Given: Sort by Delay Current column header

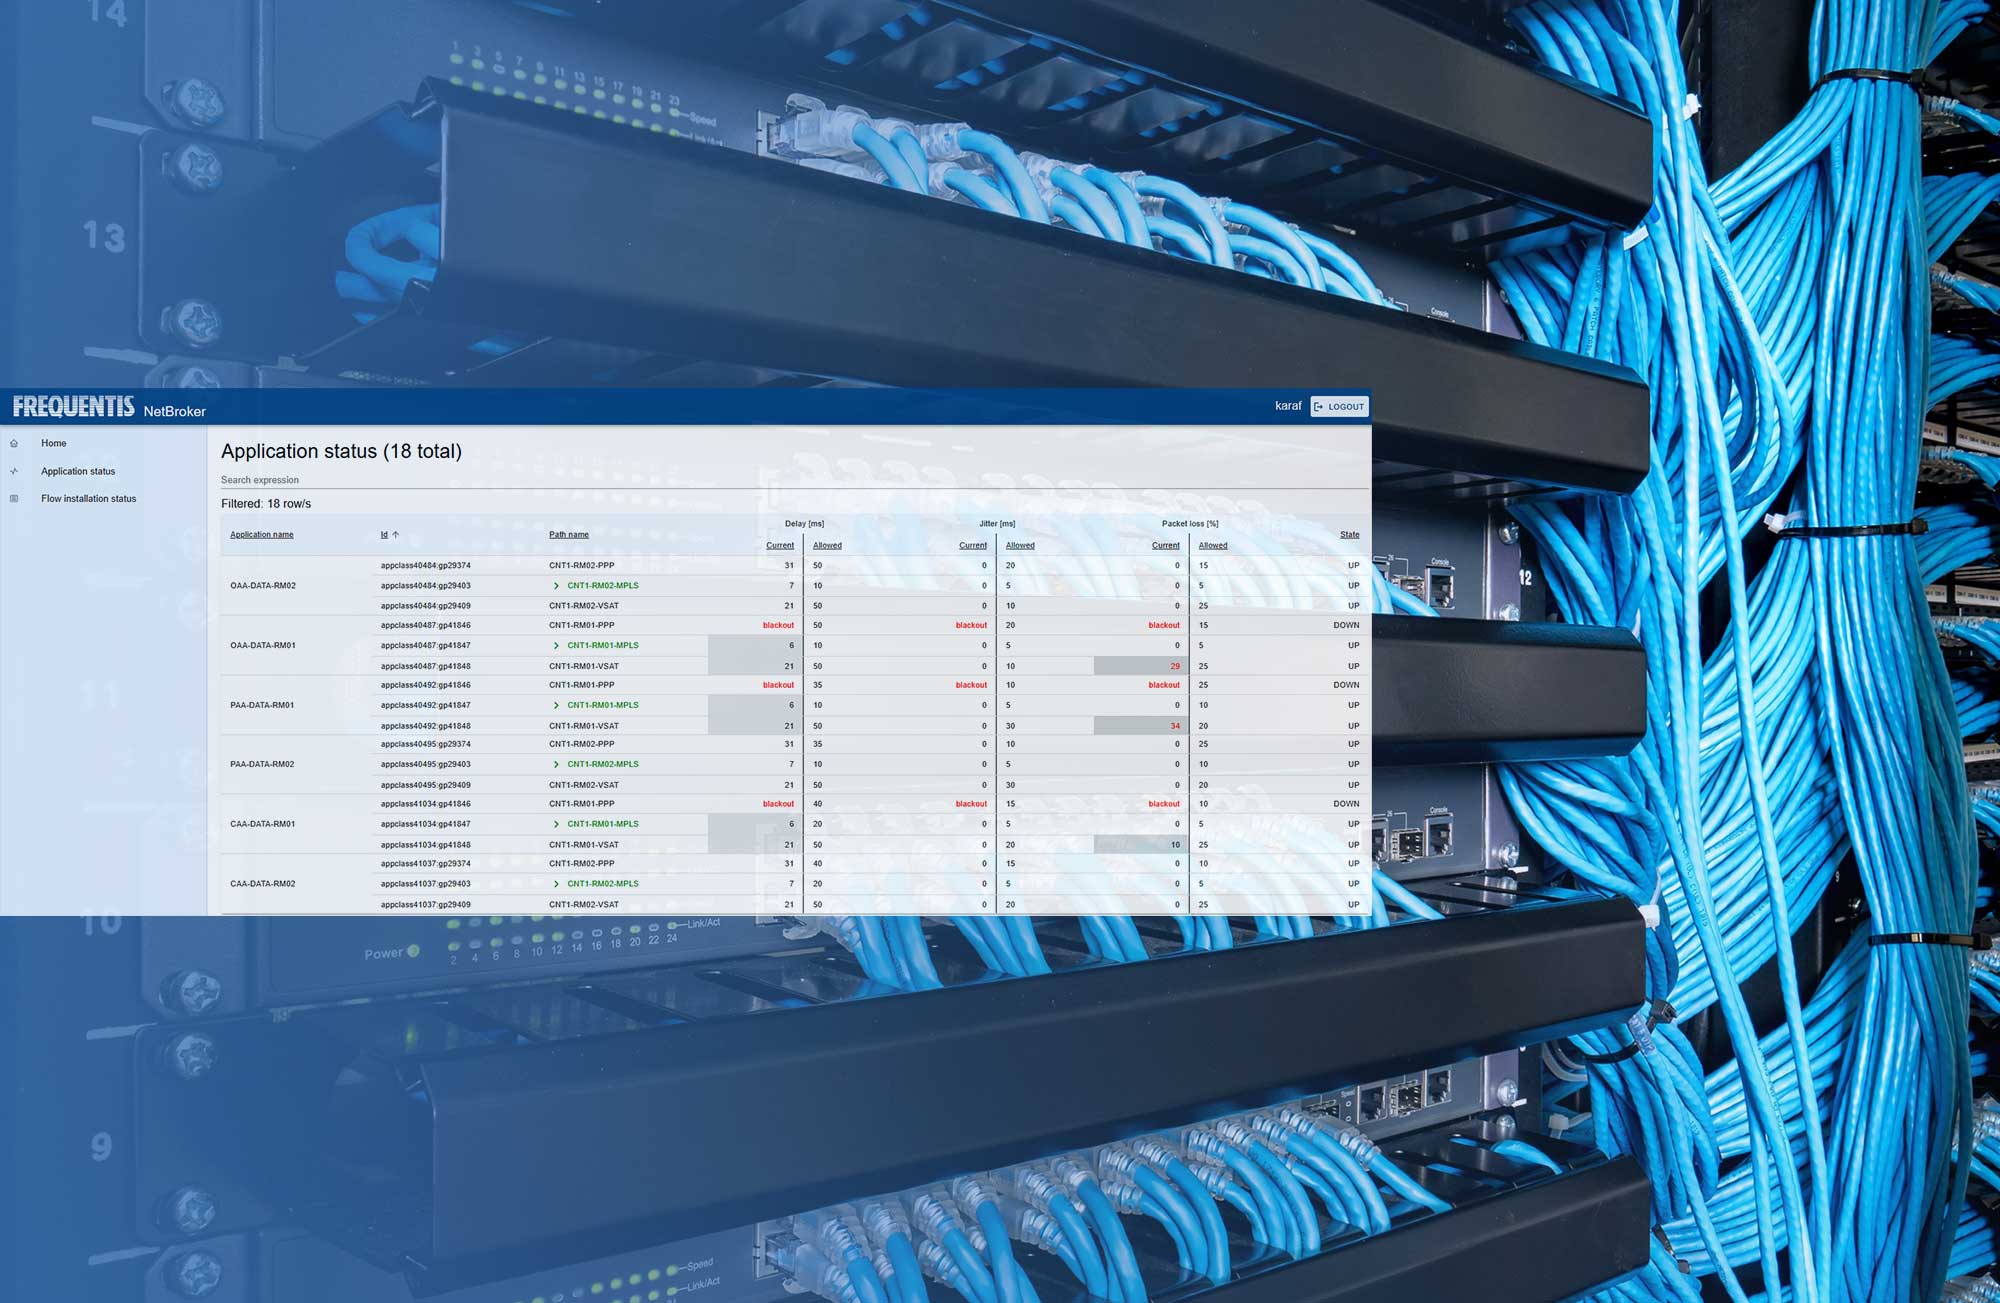Looking at the screenshot, I should click(x=780, y=545).
